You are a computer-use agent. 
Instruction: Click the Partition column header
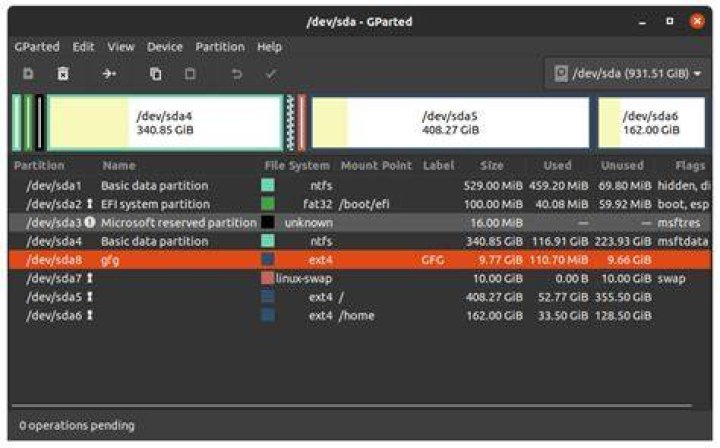coord(39,166)
